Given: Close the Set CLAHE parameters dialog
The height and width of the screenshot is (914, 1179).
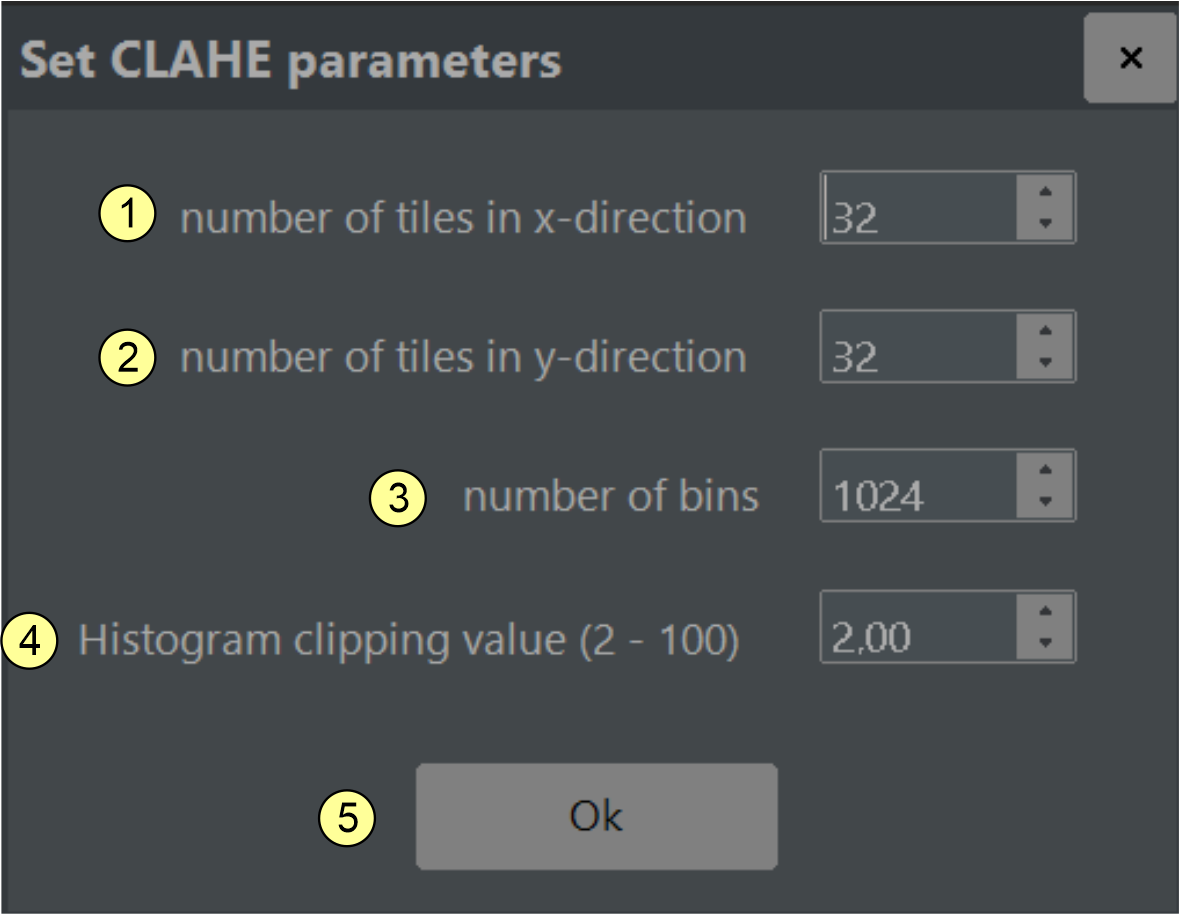Looking at the screenshot, I should 1130,58.
